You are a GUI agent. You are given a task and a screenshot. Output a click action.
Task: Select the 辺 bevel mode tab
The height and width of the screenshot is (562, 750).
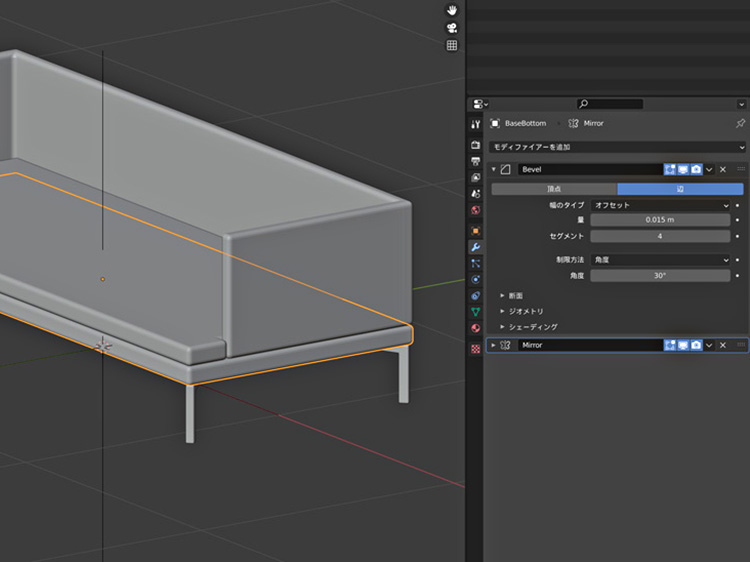tap(680, 188)
